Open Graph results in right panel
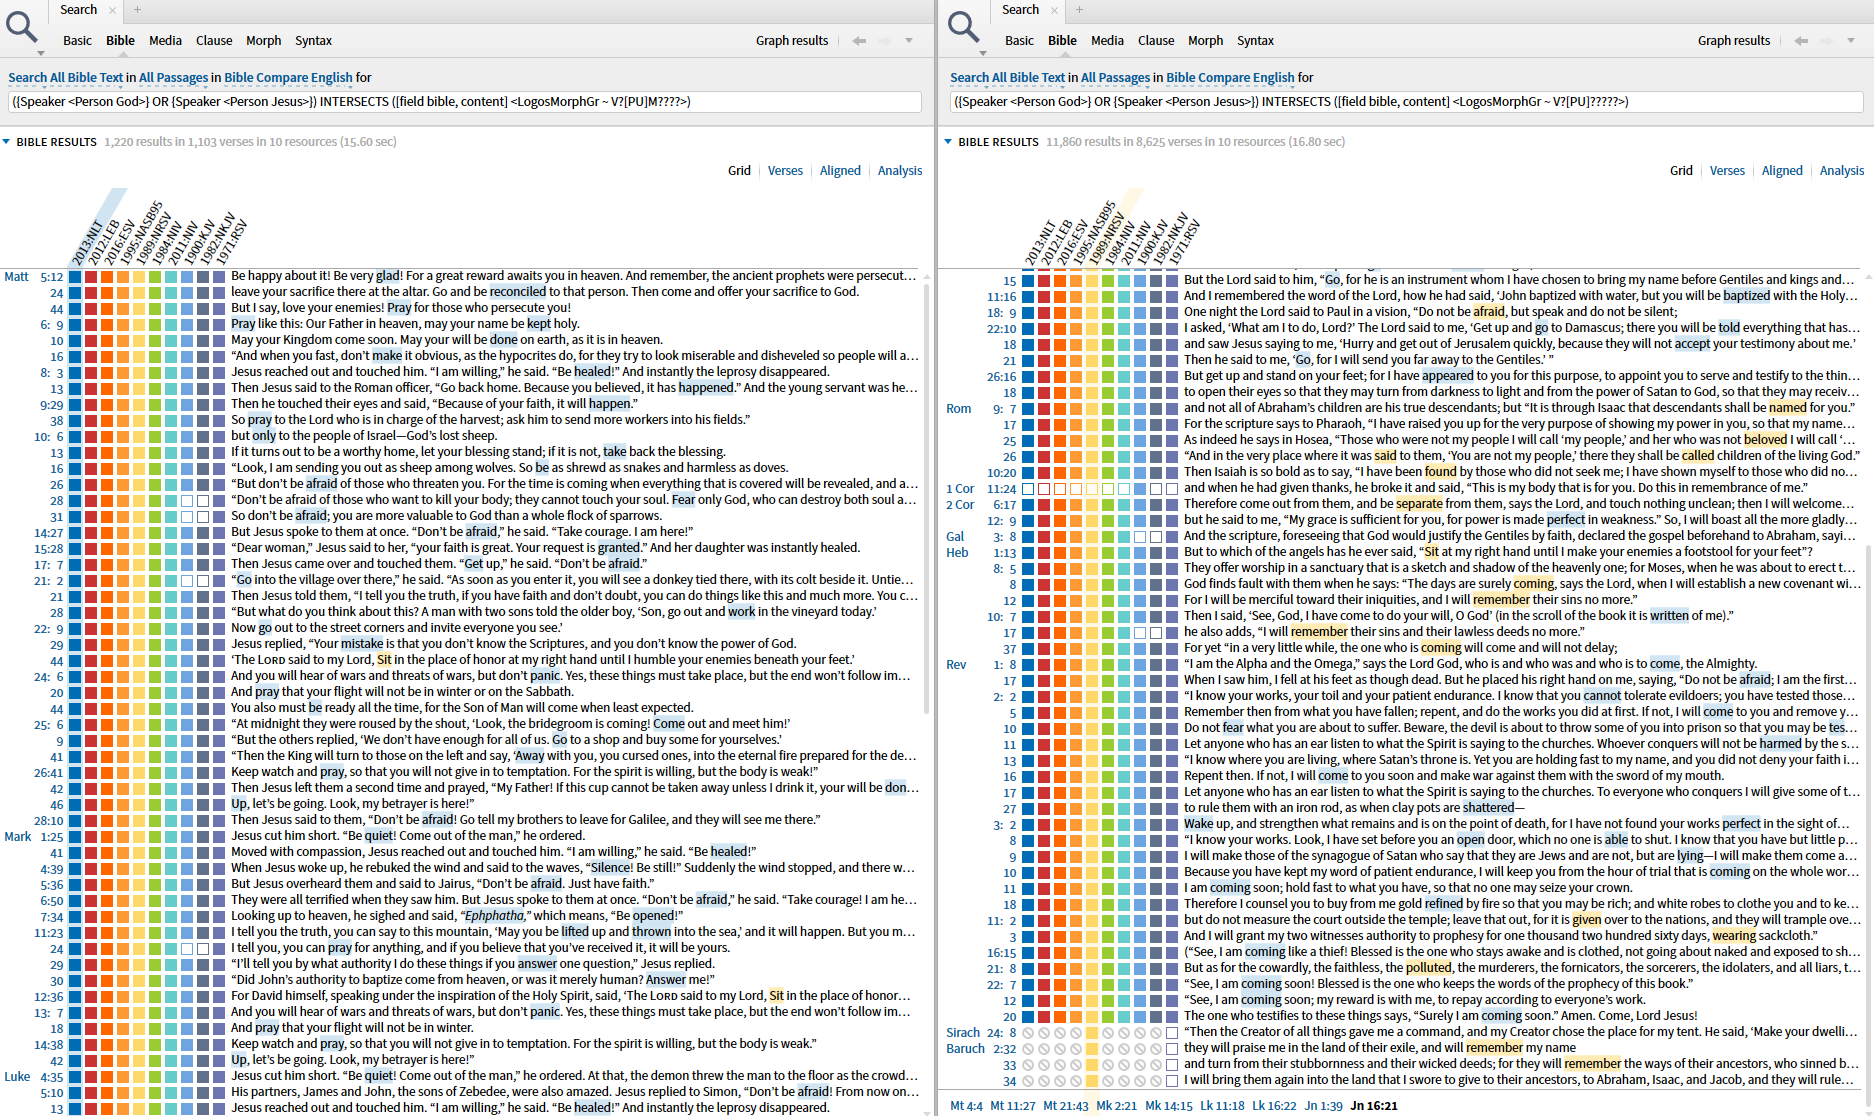1874x1116 pixels. 1734,41
